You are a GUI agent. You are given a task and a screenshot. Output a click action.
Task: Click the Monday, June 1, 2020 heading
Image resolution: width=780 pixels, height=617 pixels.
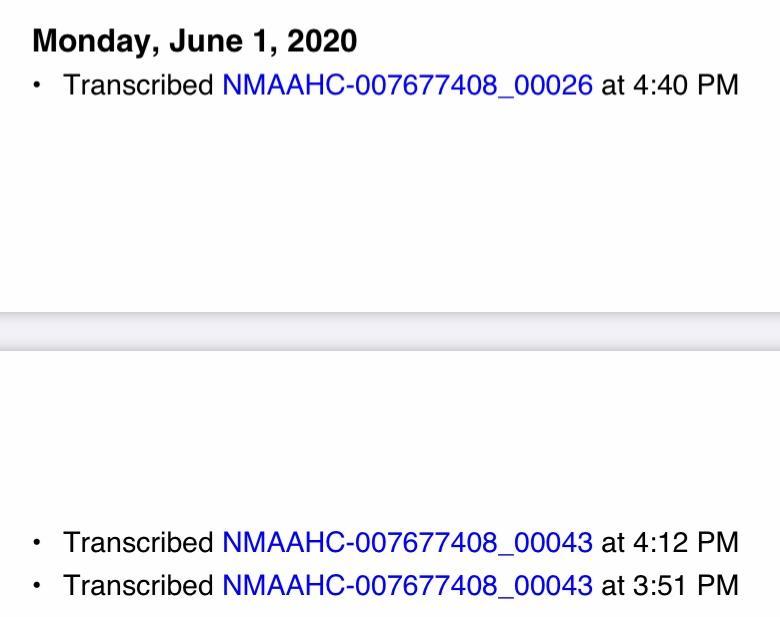(x=194, y=41)
